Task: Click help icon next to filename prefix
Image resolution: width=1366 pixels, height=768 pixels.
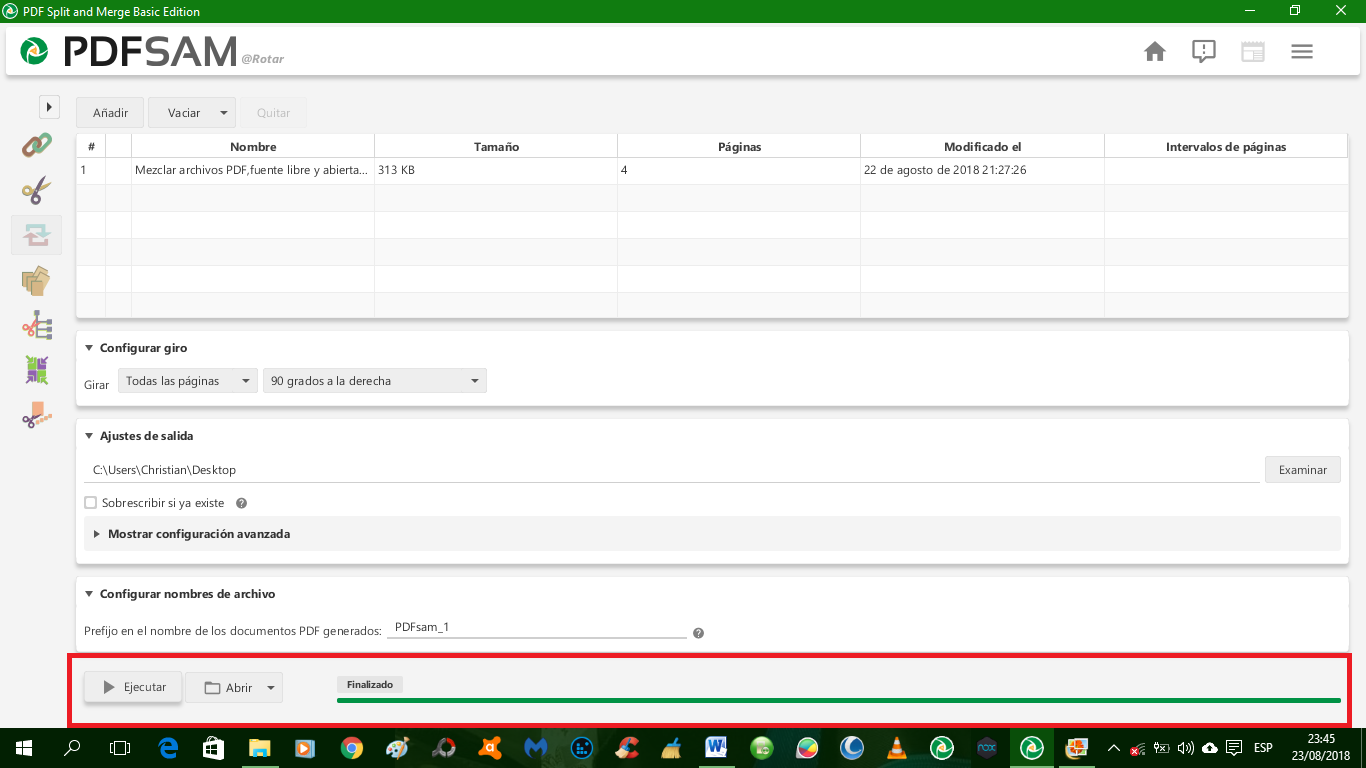Action: [x=698, y=633]
